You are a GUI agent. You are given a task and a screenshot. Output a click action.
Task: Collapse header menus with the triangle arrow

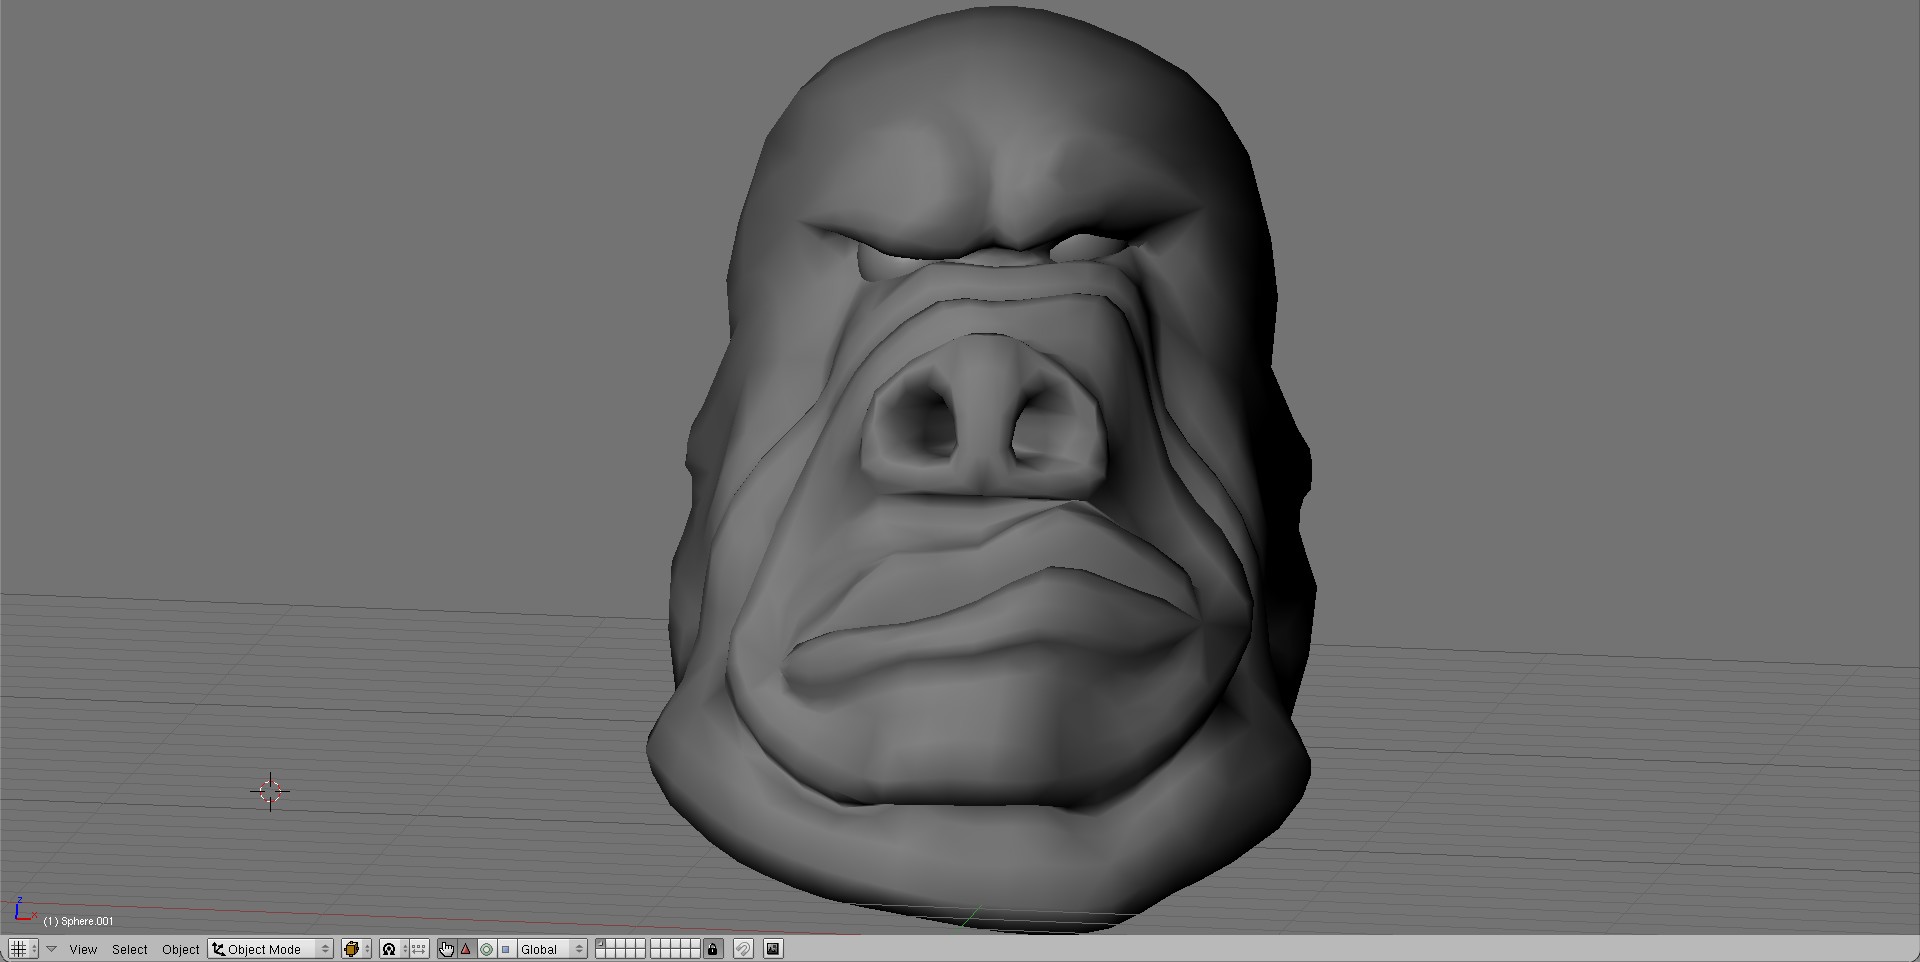click(51, 949)
